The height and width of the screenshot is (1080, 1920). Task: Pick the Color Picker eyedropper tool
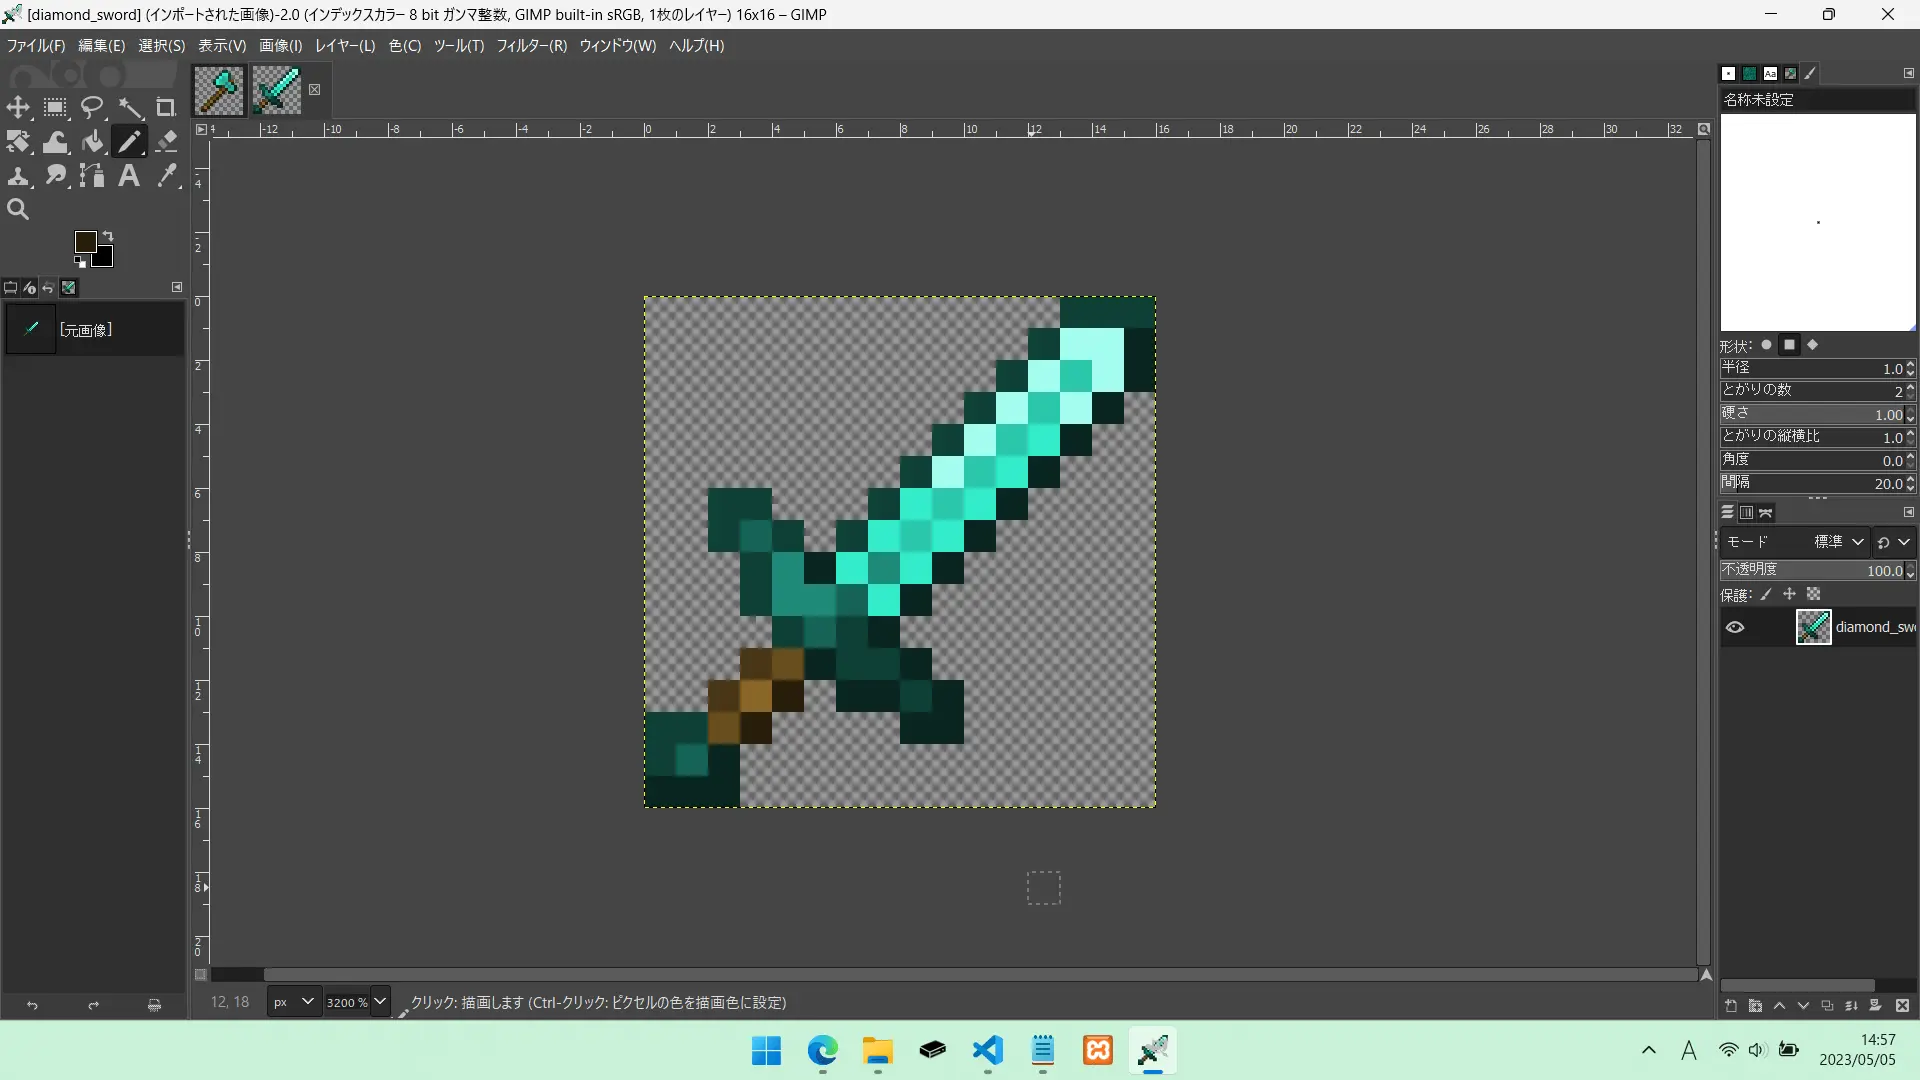coord(167,176)
